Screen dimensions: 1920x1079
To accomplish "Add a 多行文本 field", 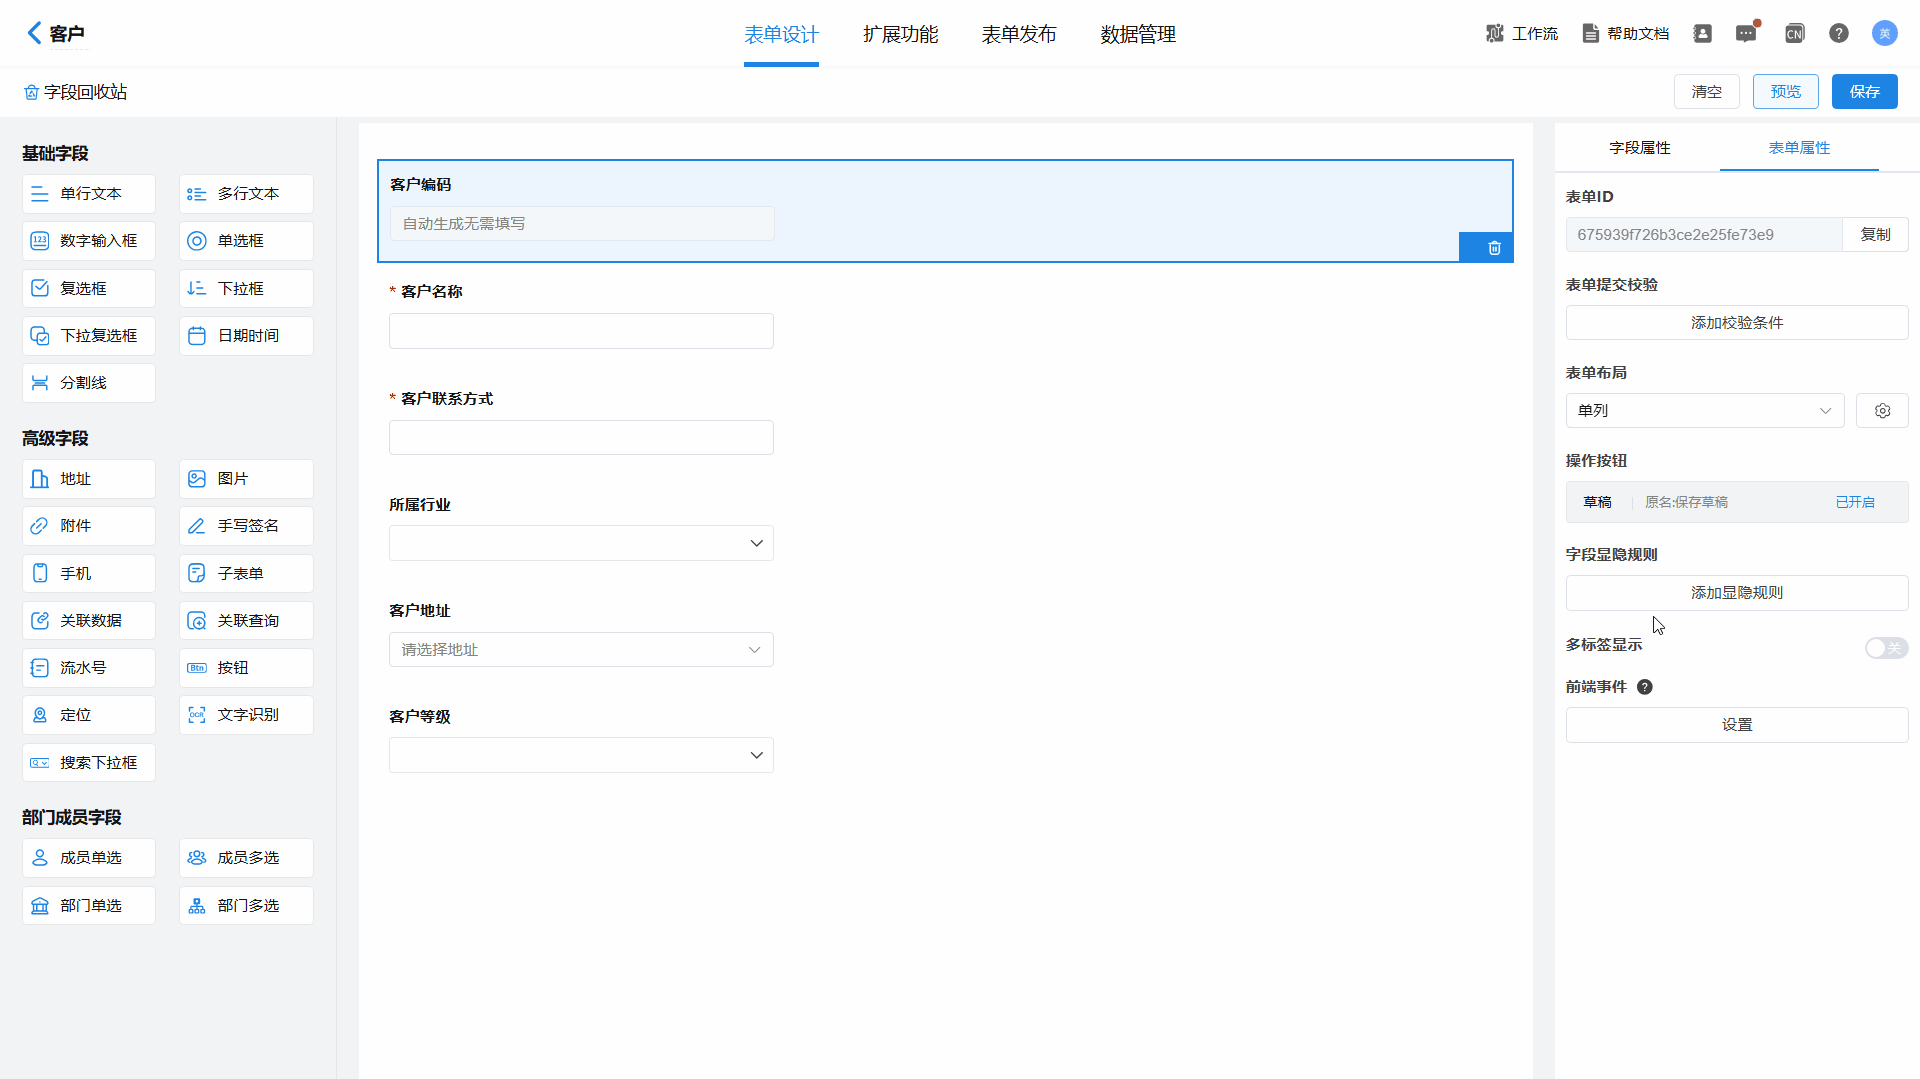I will (246, 194).
